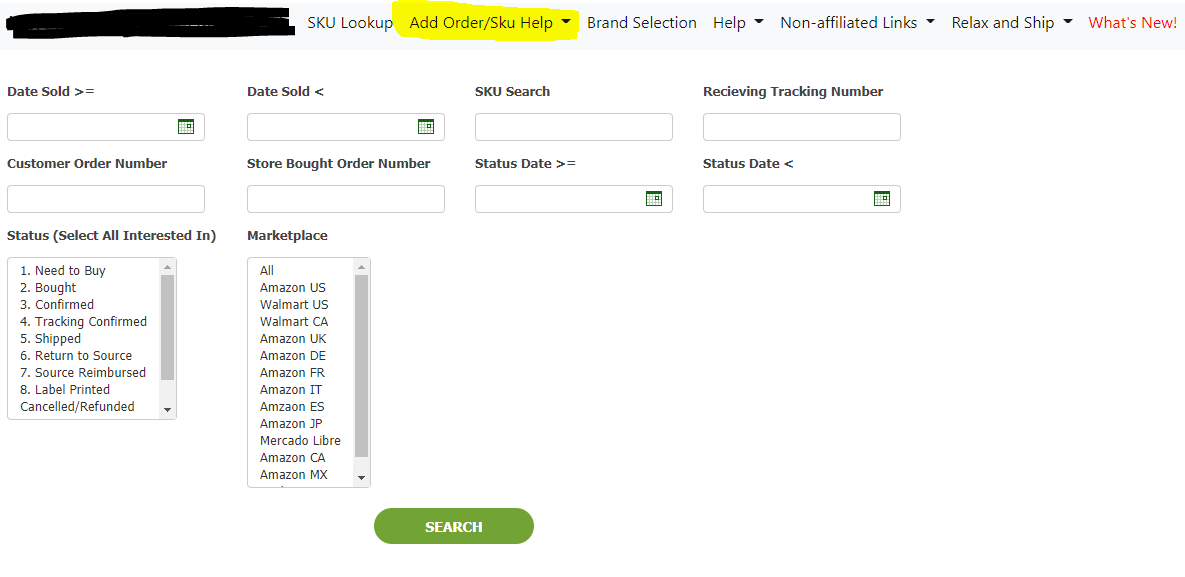Screen dimensions: 1185x577
Task: Select 'Mercado Libre' marketplace
Action: [301, 441]
